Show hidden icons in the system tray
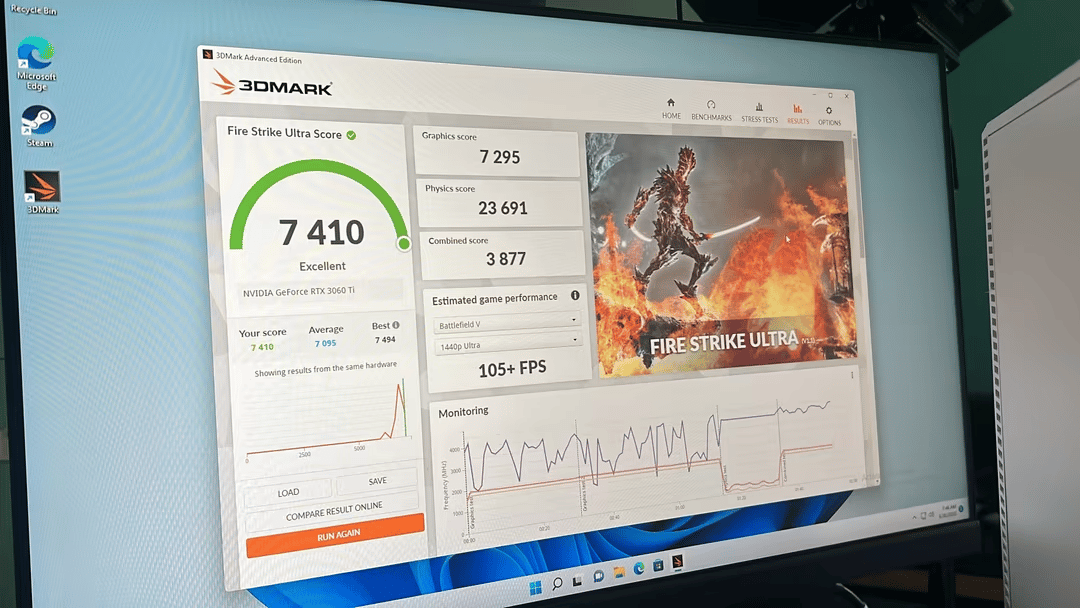Screen dimensions: 1080x608 coord(914,516)
